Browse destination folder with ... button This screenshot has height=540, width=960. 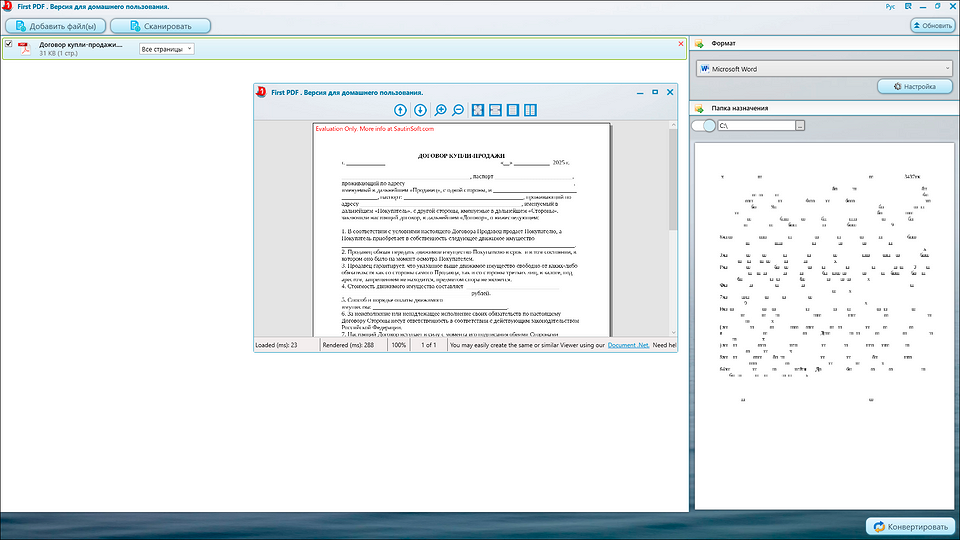click(800, 126)
